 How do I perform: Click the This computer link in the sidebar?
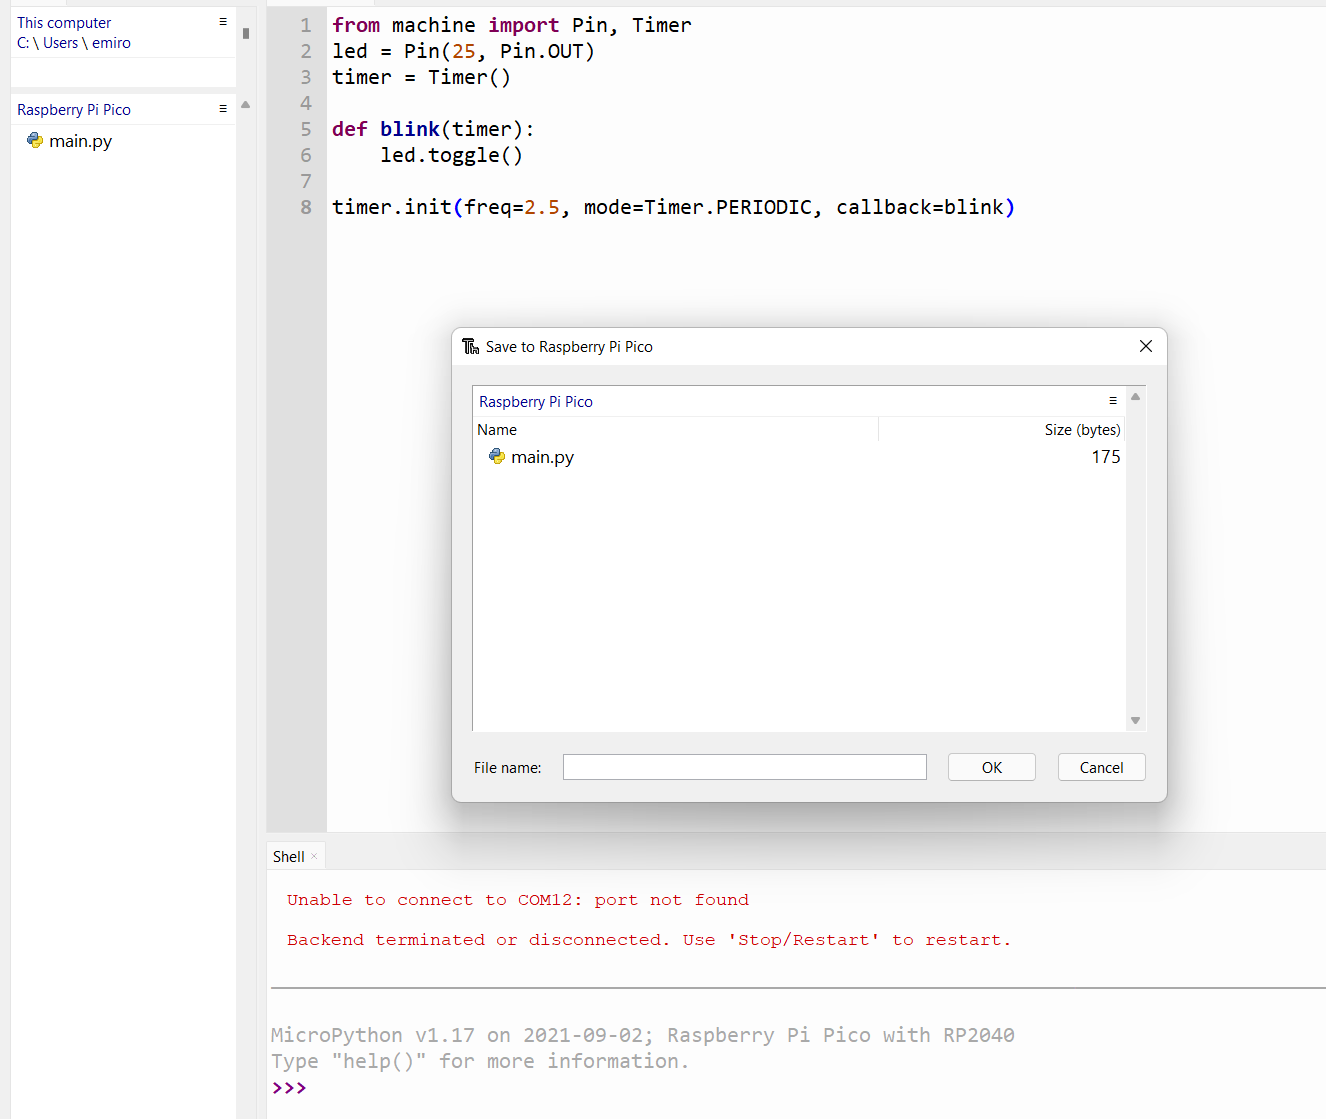pos(64,23)
